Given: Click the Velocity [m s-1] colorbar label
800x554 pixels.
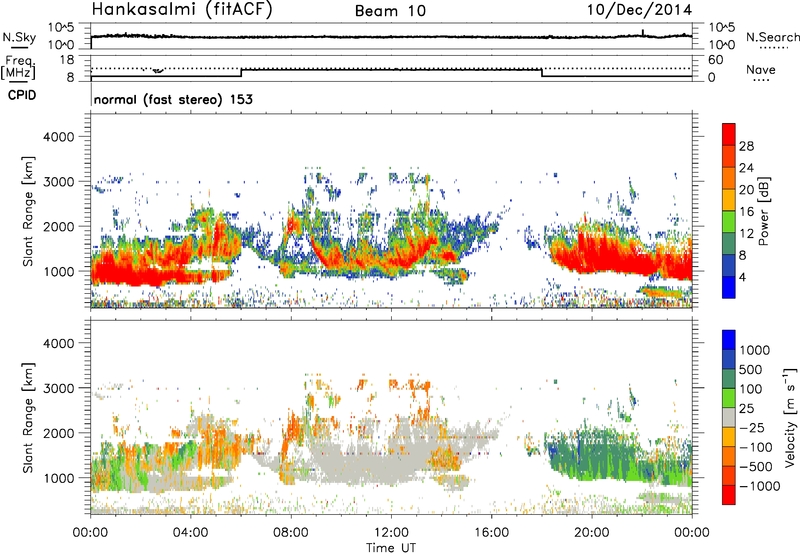Looking at the screenshot, I should (790, 417).
